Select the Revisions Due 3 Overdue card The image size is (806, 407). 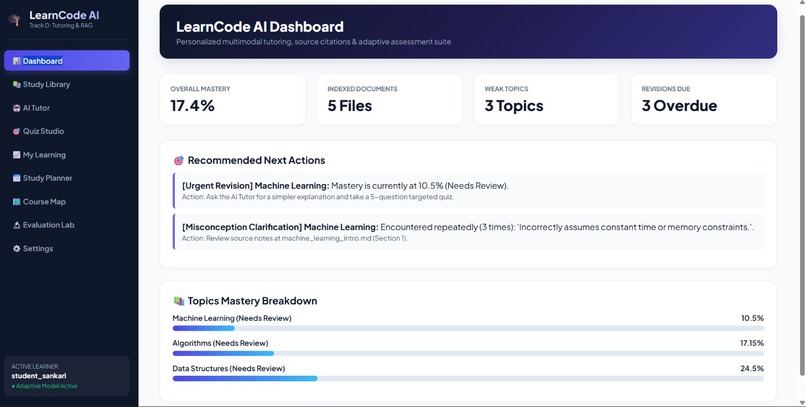pos(704,99)
